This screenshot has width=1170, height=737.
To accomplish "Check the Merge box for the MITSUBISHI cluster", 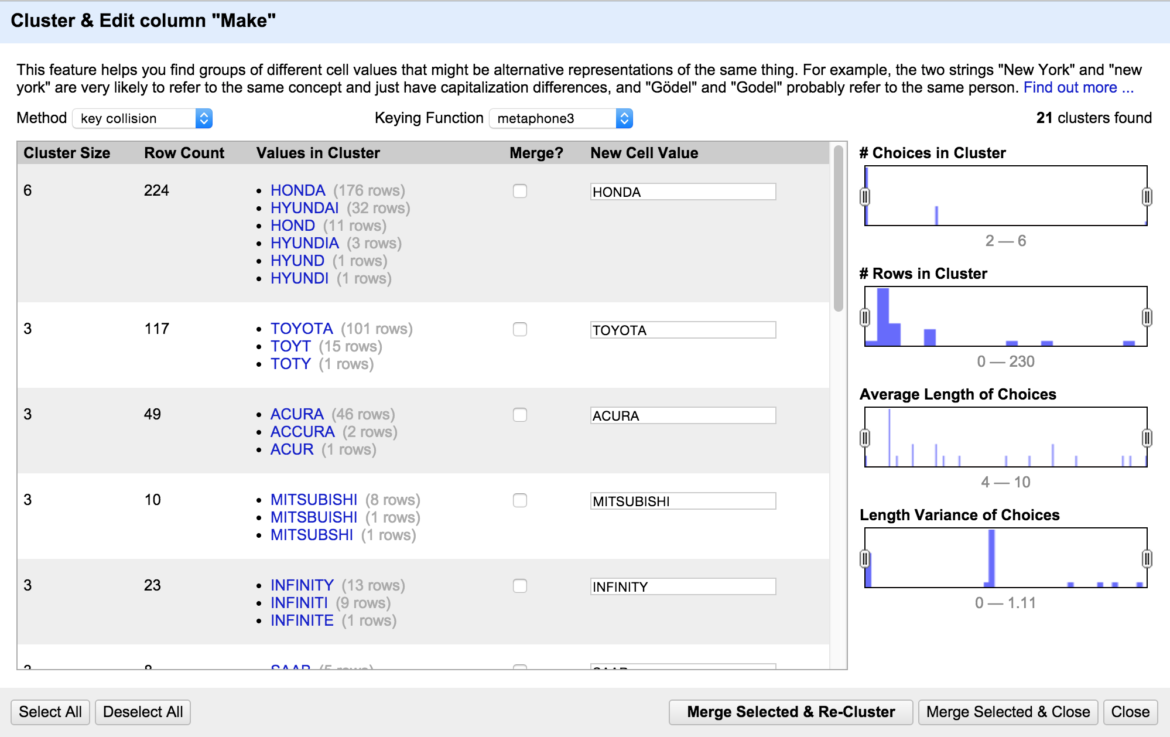I will 520,501.
